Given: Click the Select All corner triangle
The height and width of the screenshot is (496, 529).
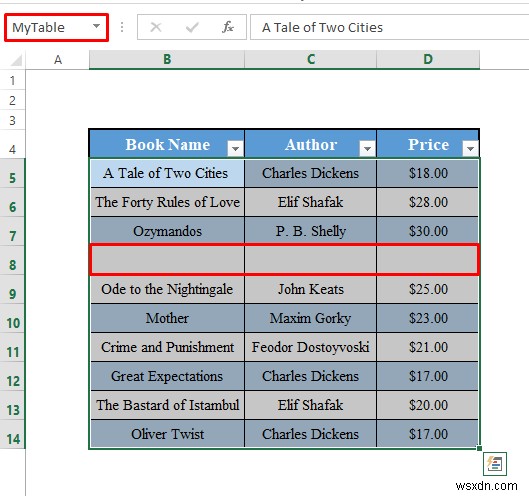Looking at the screenshot, I should click(16, 60).
